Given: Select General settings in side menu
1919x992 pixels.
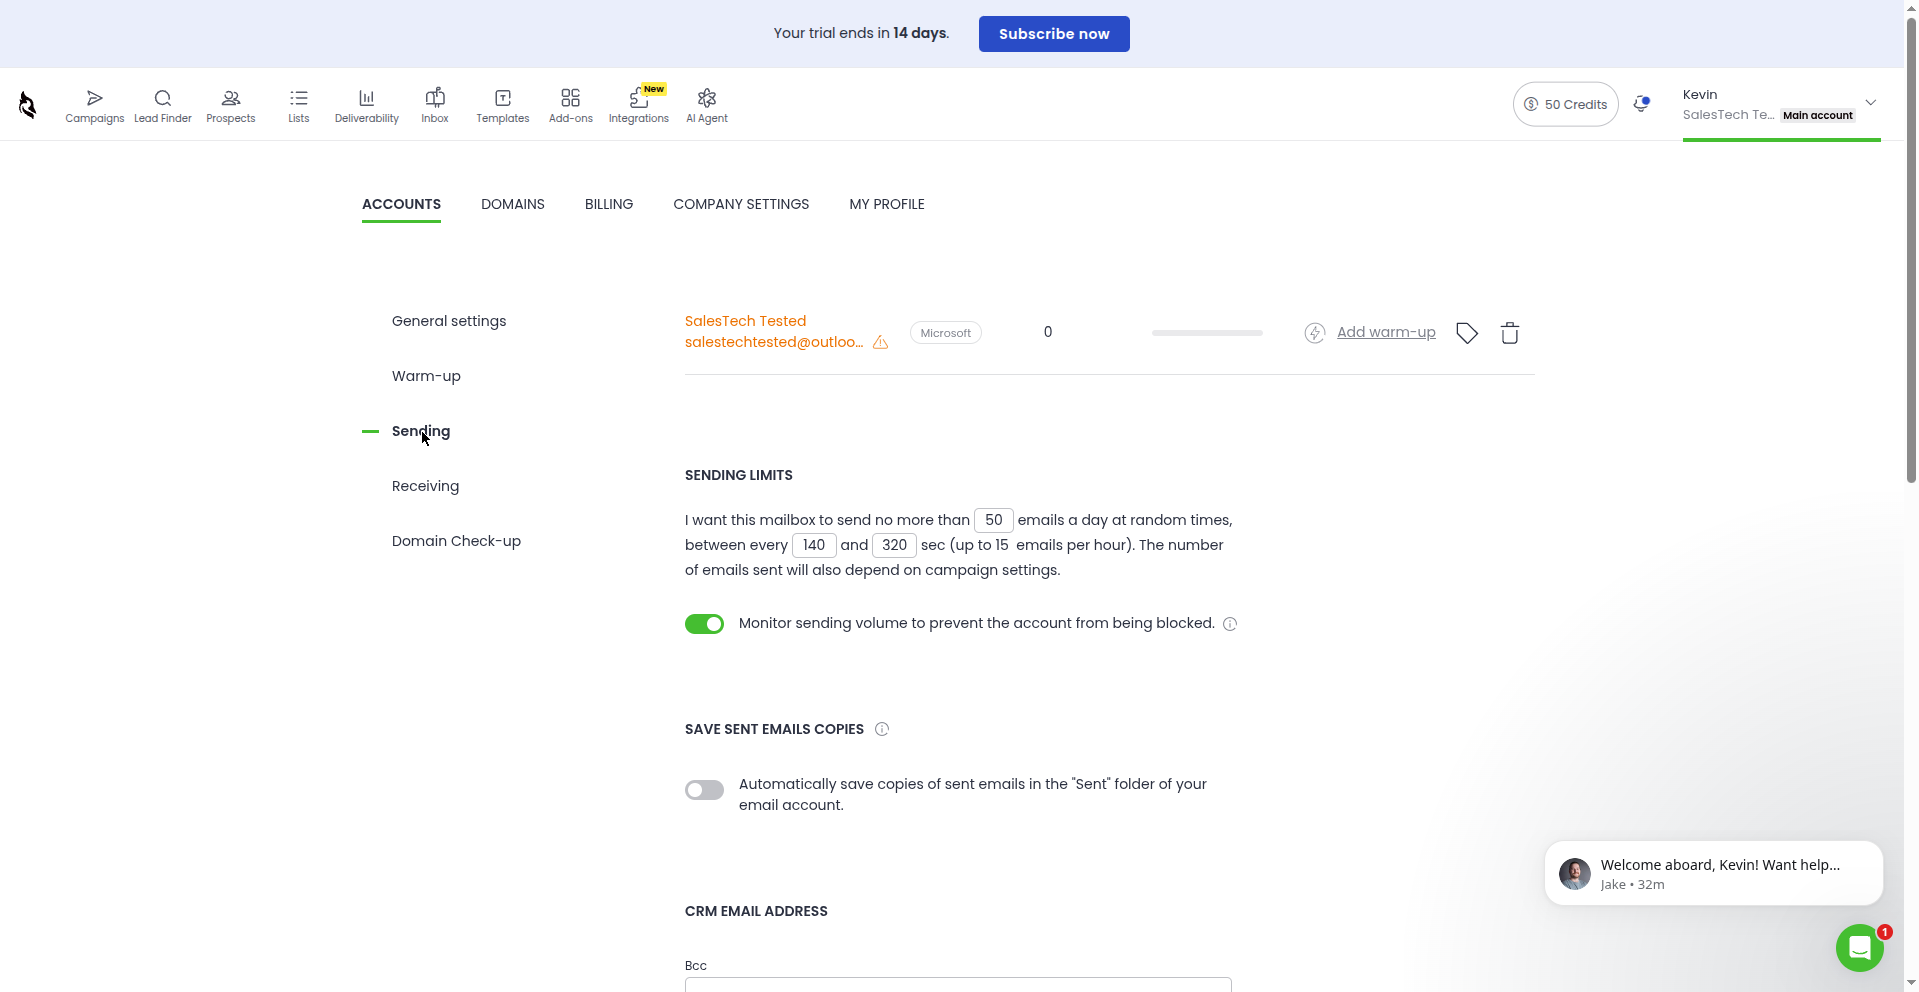Looking at the screenshot, I should (x=449, y=321).
